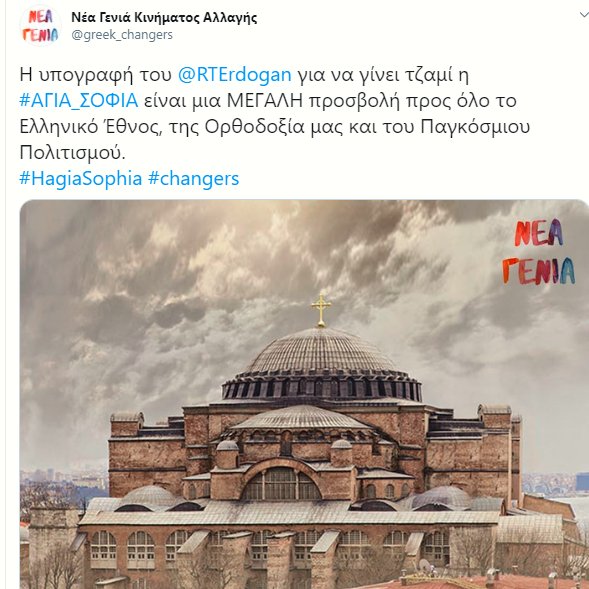Click the word ΜΕΓΑΛΗ in tweet text

point(265,101)
